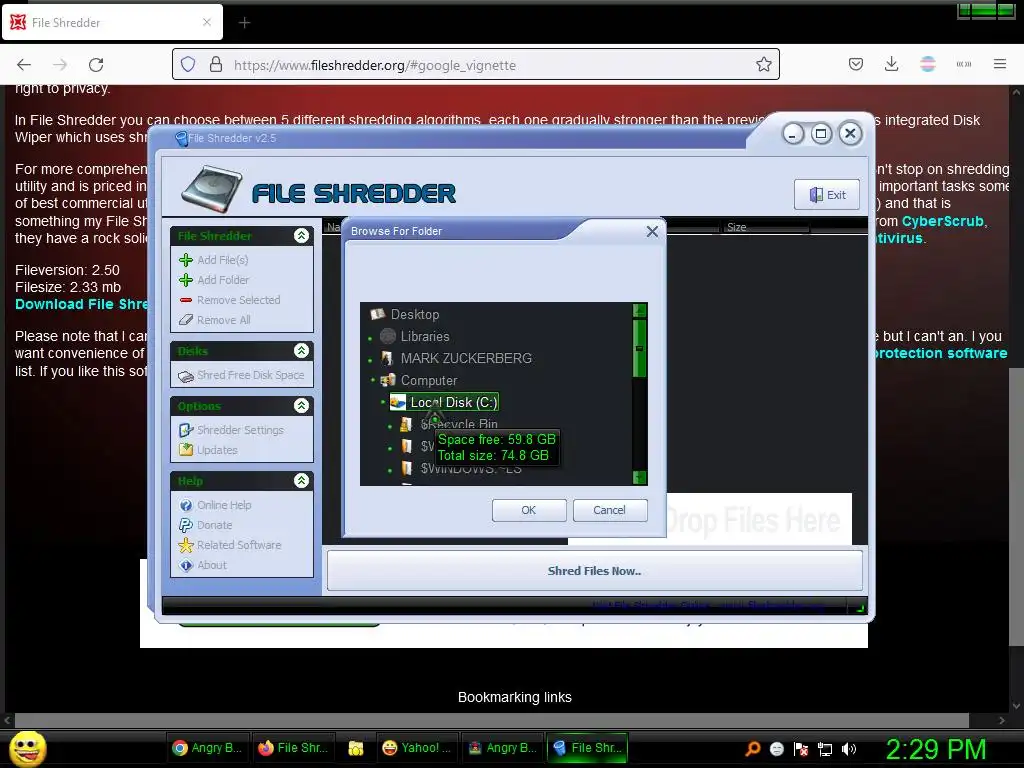Click the URL address bar
1024x768 pixels.
(x=475, y=65)
